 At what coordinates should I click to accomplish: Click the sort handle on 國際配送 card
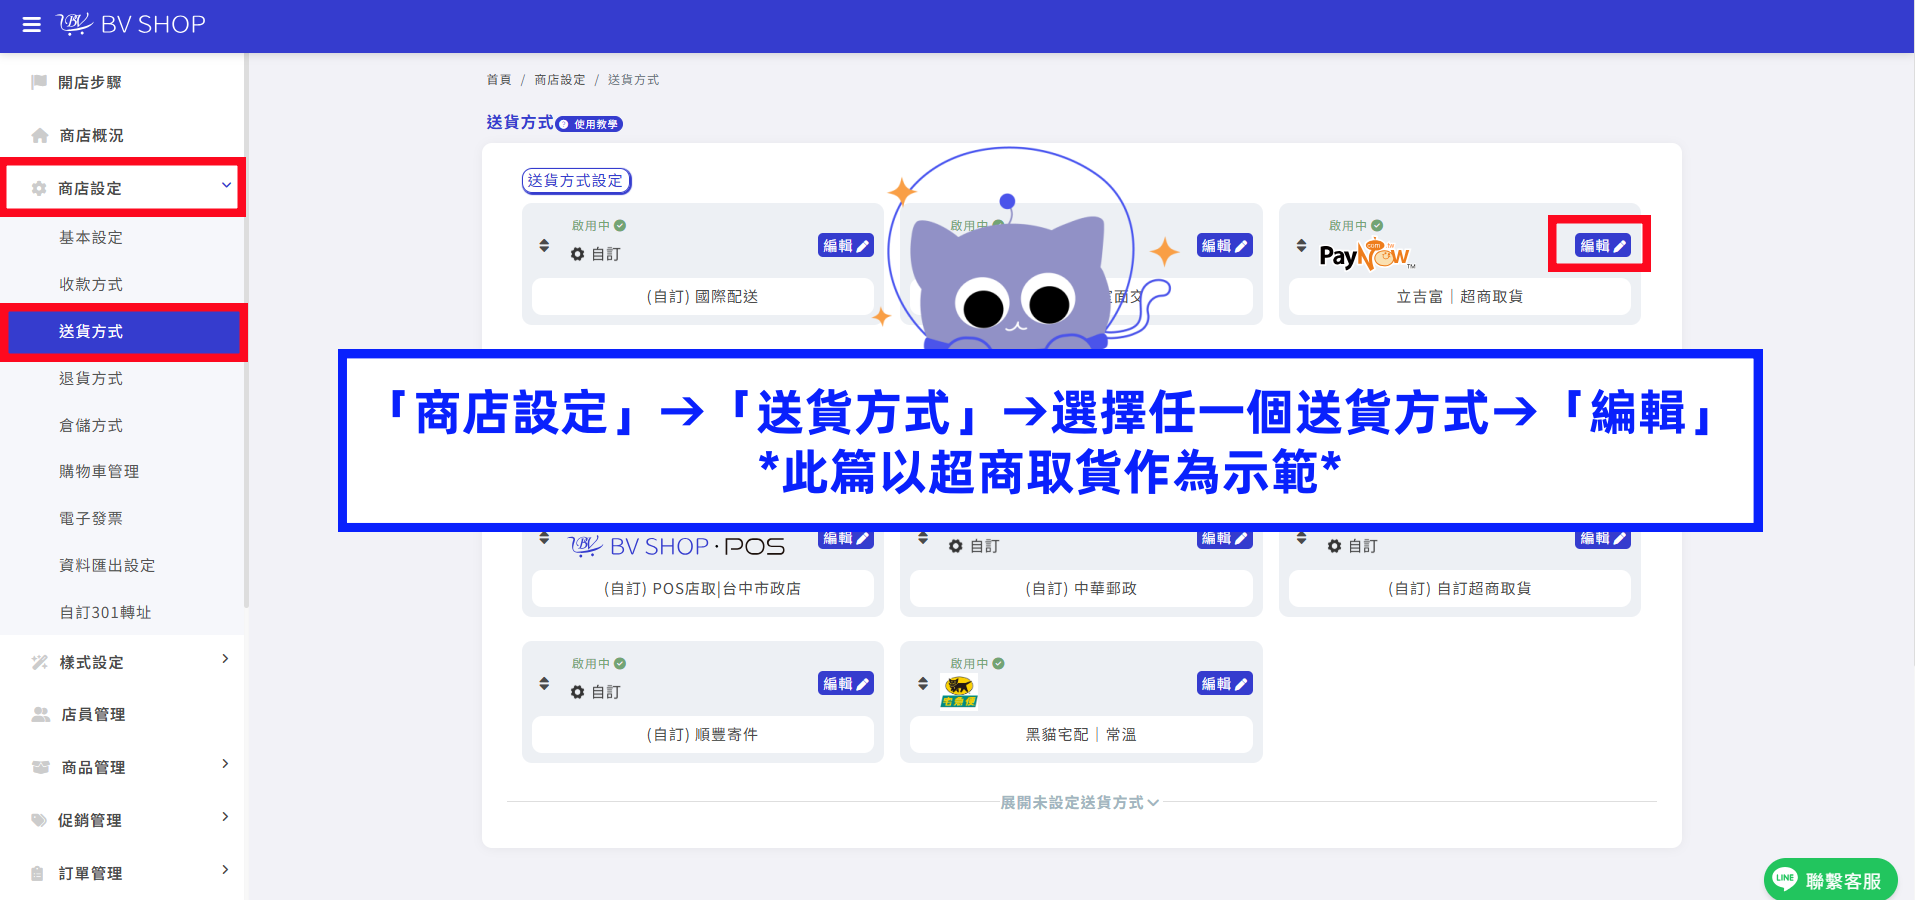click(544, 245)
